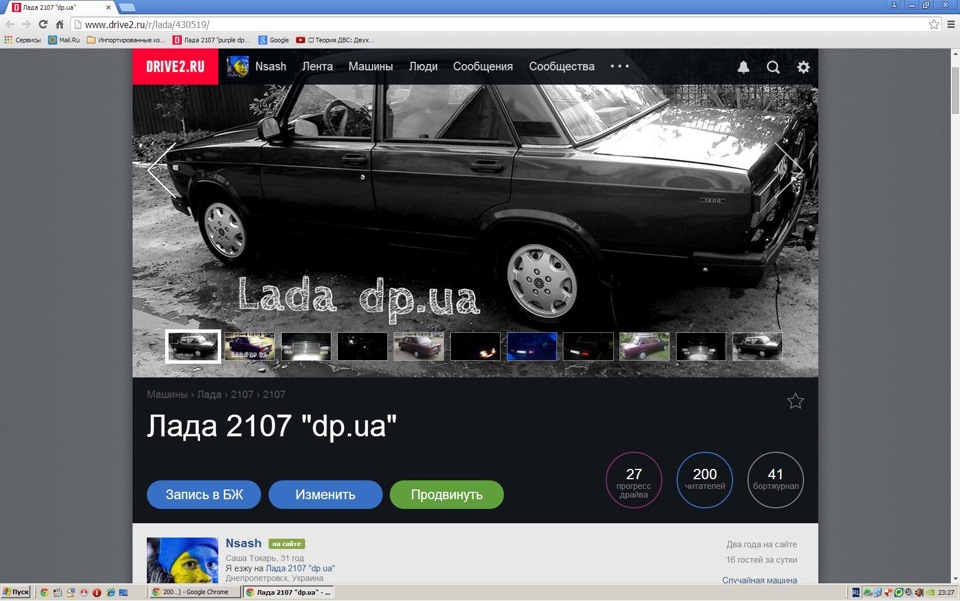The width and height of the screenshot is (960, 601).
Task: Open 200 читателей counter
Action: (705, 480)
